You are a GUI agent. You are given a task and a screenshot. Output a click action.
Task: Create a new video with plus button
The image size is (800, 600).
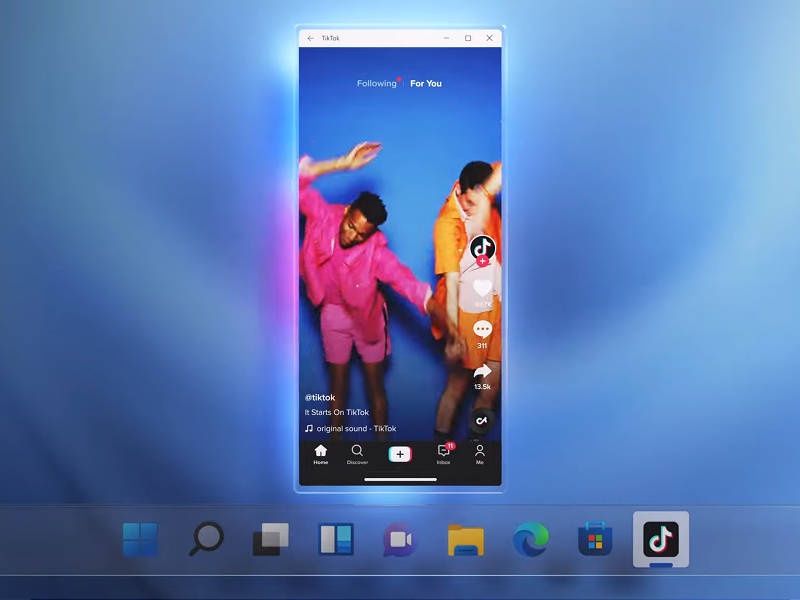pos(400,454)
